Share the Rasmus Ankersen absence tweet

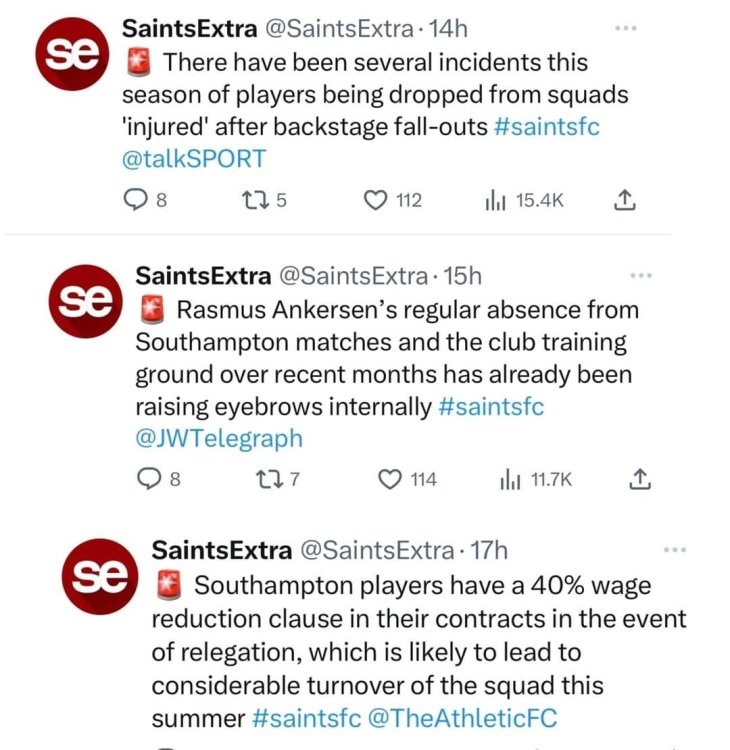(x=638, y=479)
